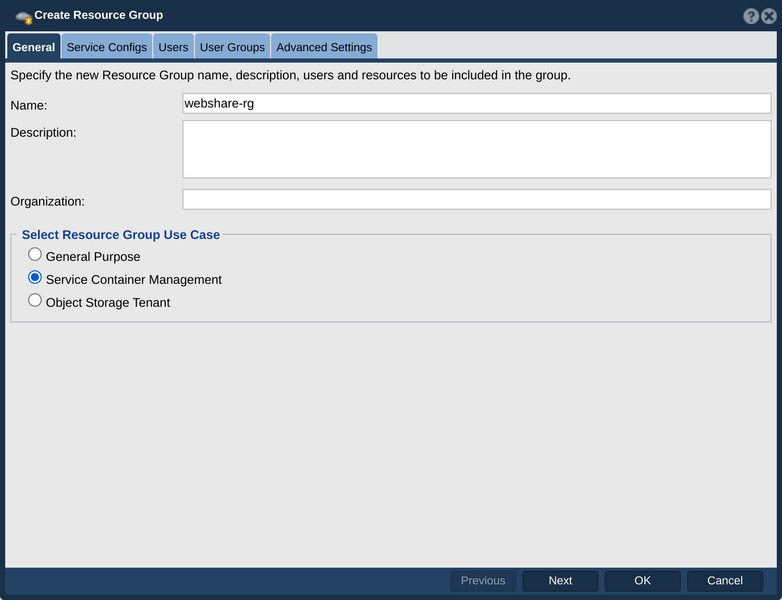
Task: Click the Select Resource Group Use Case heading
Action: point(121,234)
